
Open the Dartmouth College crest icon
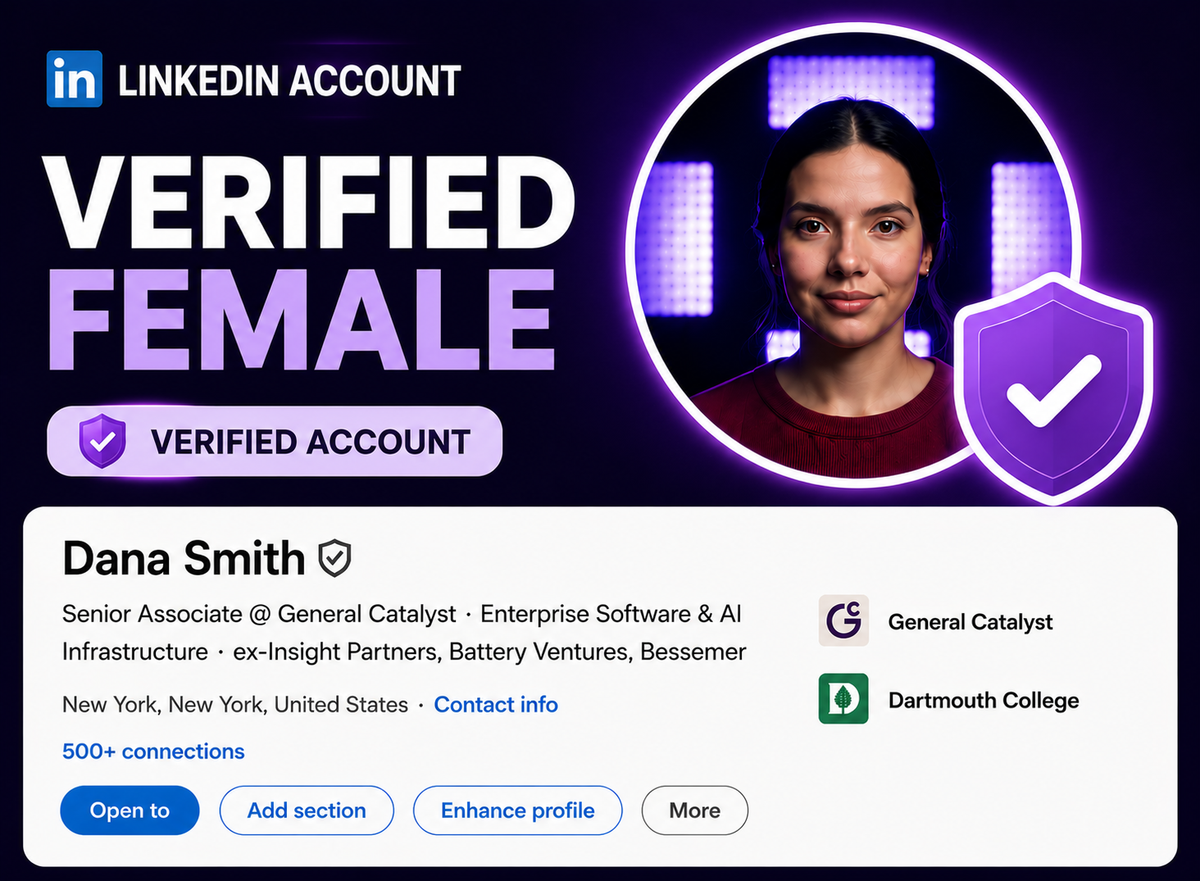[x=843, y=698]
